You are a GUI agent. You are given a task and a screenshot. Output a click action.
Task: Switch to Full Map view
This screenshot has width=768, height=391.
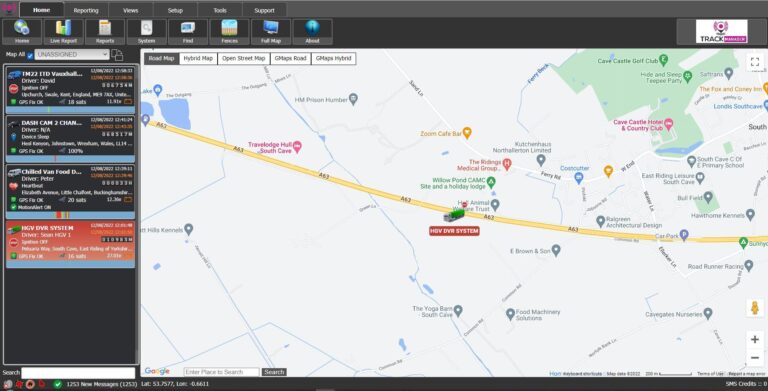click(271, 32)
